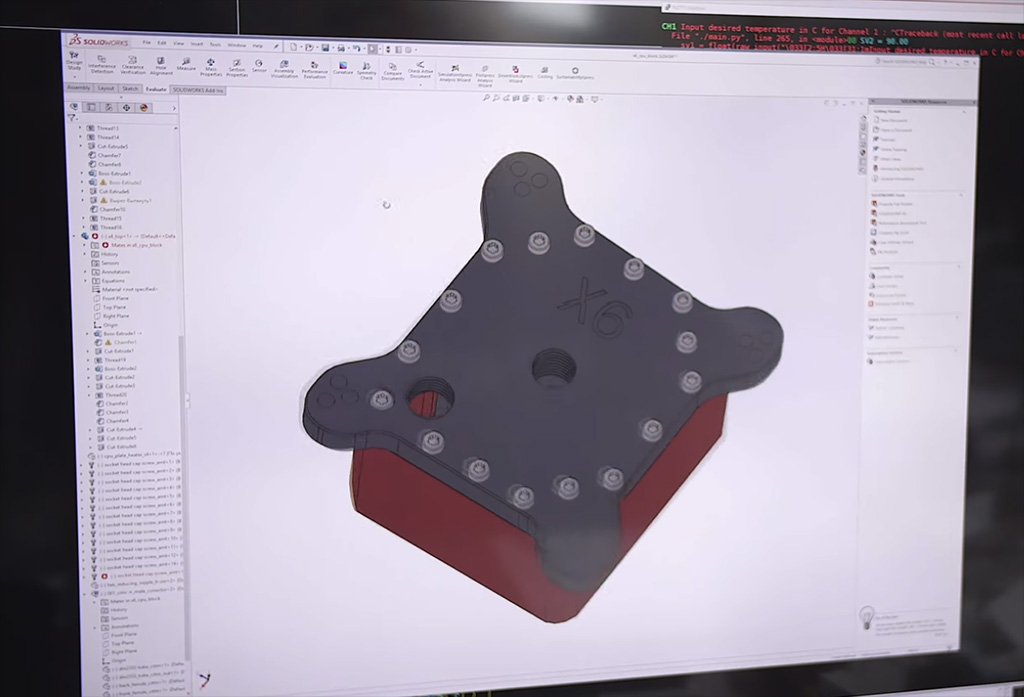Expand the History folder
Viewport: 1024px width, 697px height.
(x=85, y=253)
